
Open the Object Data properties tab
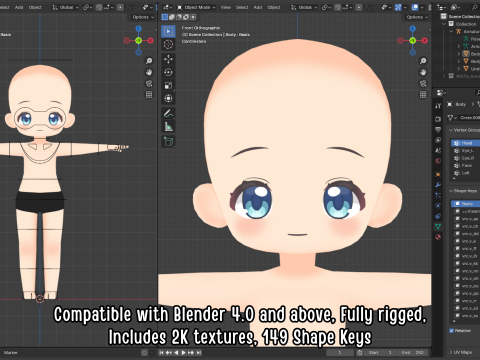click(x=438, y=227)
